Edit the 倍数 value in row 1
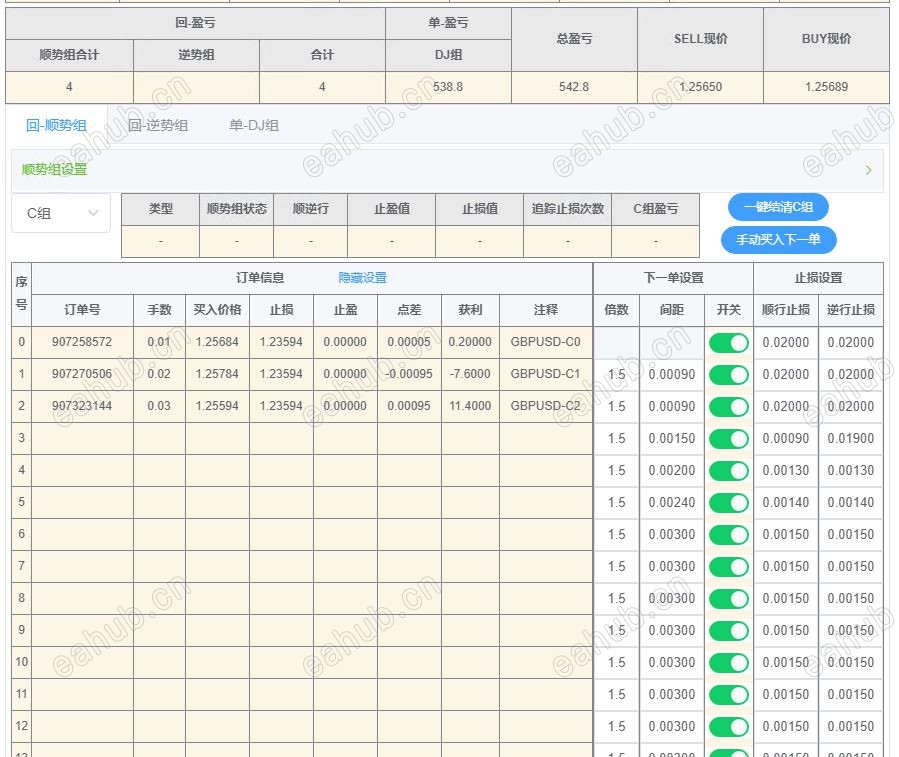Screen dimensions: 899x757 (617, 374)
